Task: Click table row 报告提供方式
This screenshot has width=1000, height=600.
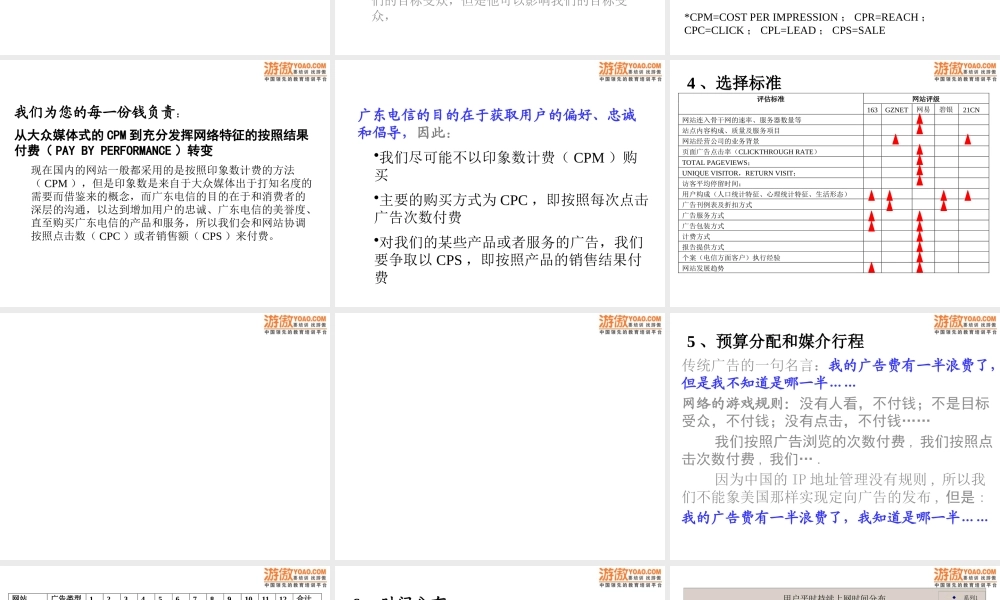Action: 834,247
